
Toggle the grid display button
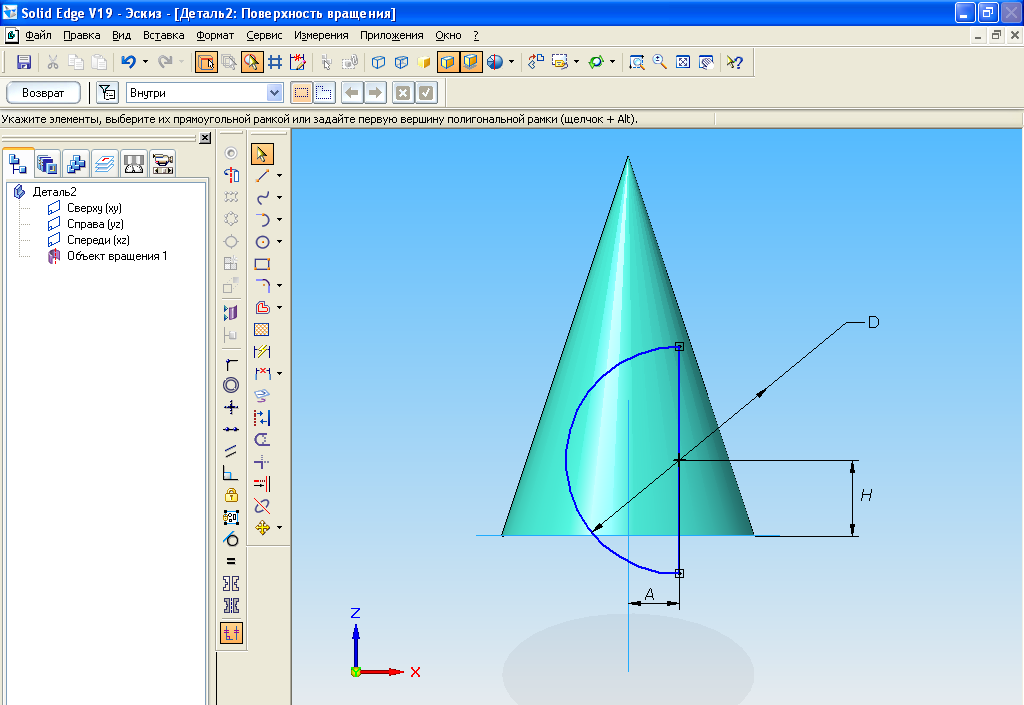[275, 62]
